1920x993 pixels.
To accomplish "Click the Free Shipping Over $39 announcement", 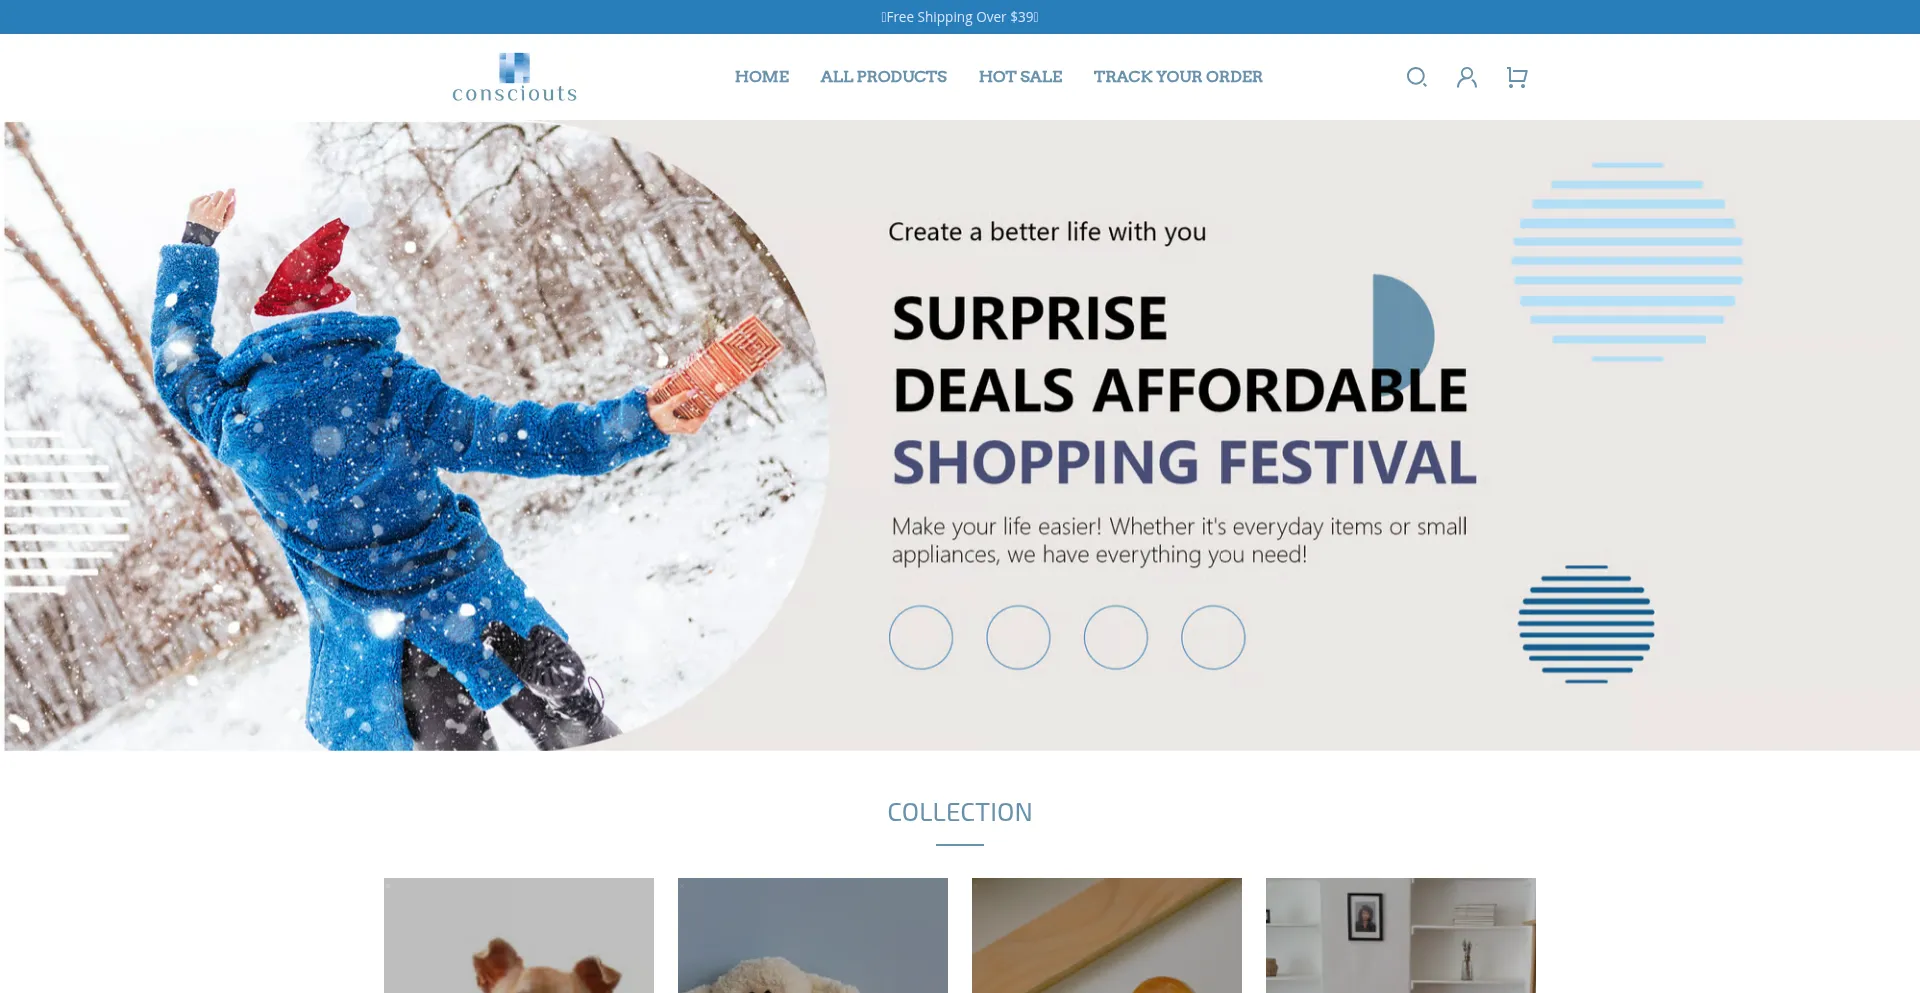I will 960,17.
